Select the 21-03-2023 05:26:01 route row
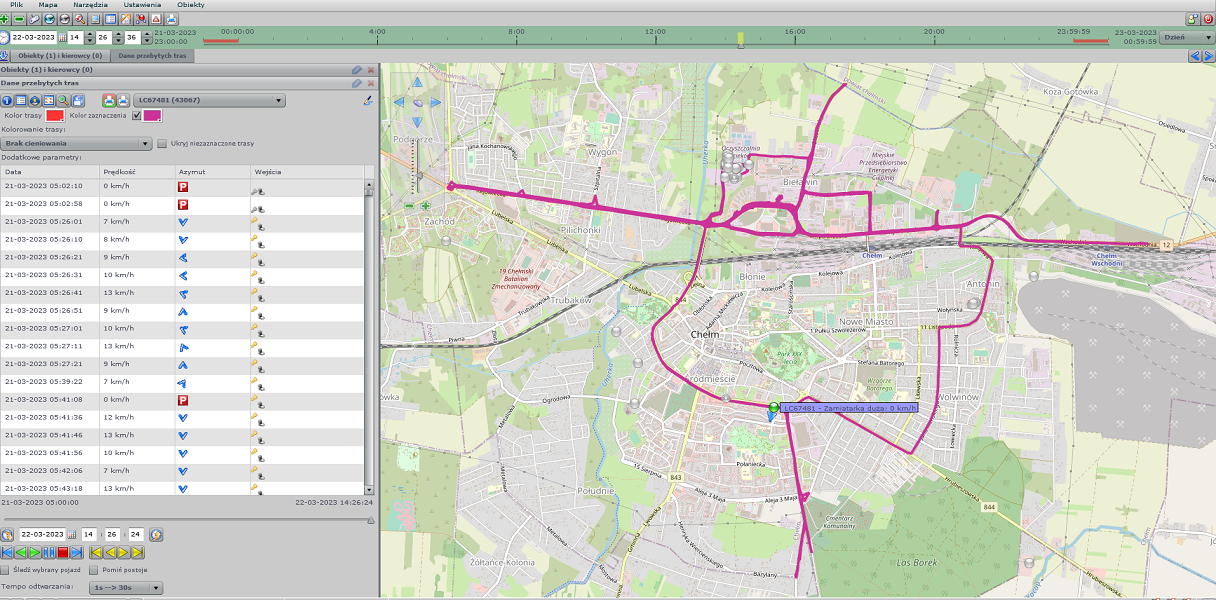Image resolution: width=1216 pixels, height=600 pixels. pos(43,222)
